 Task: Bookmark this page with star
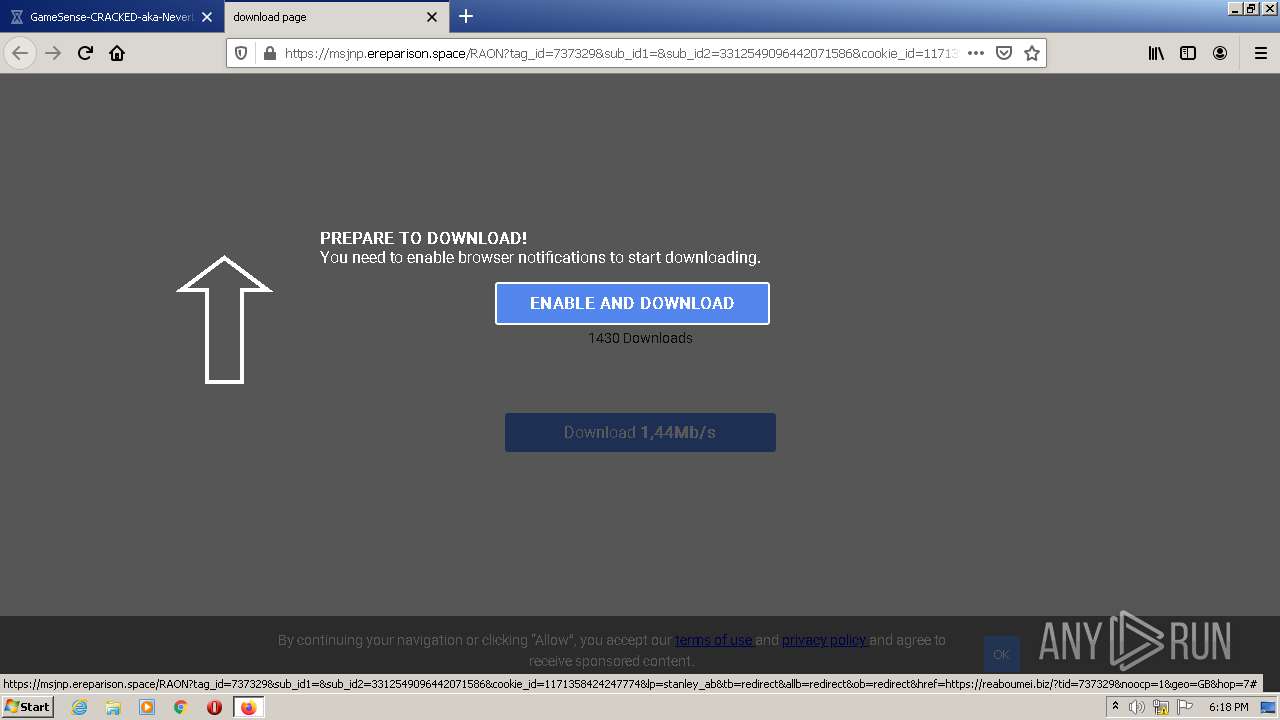[1032, 53]
